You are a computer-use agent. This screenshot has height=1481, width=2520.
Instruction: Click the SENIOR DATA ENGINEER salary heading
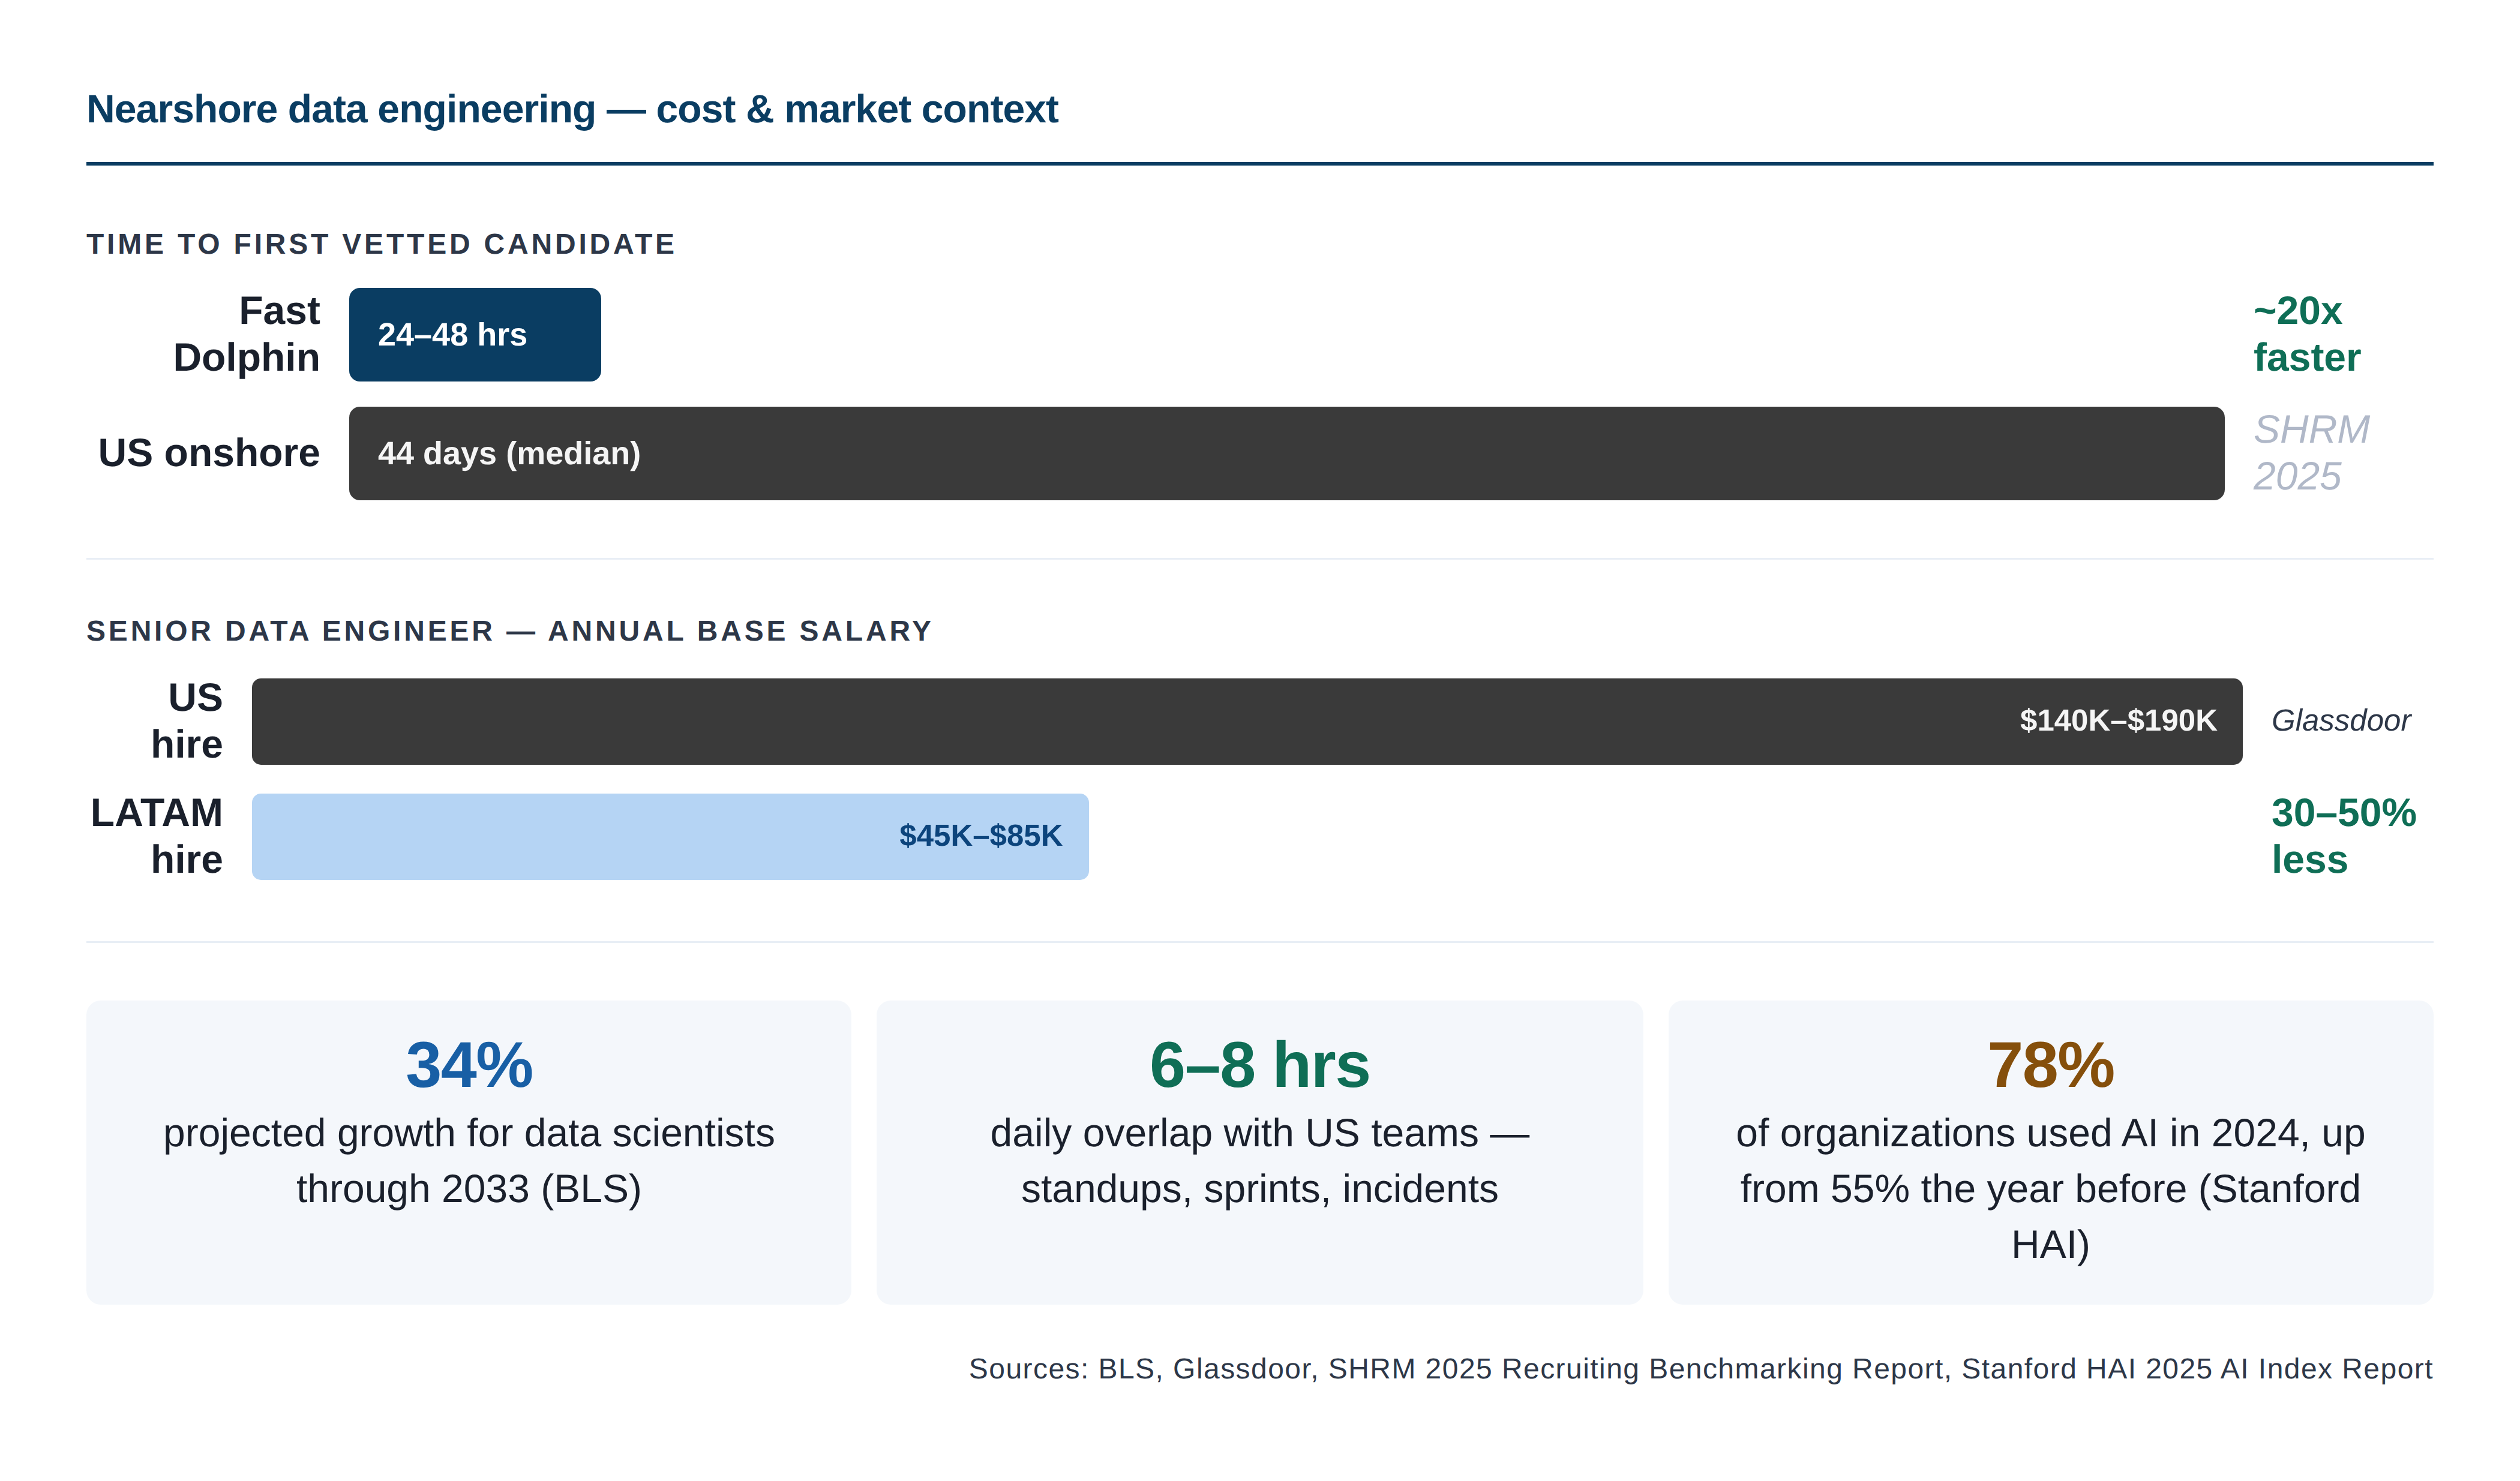[509, 631]
